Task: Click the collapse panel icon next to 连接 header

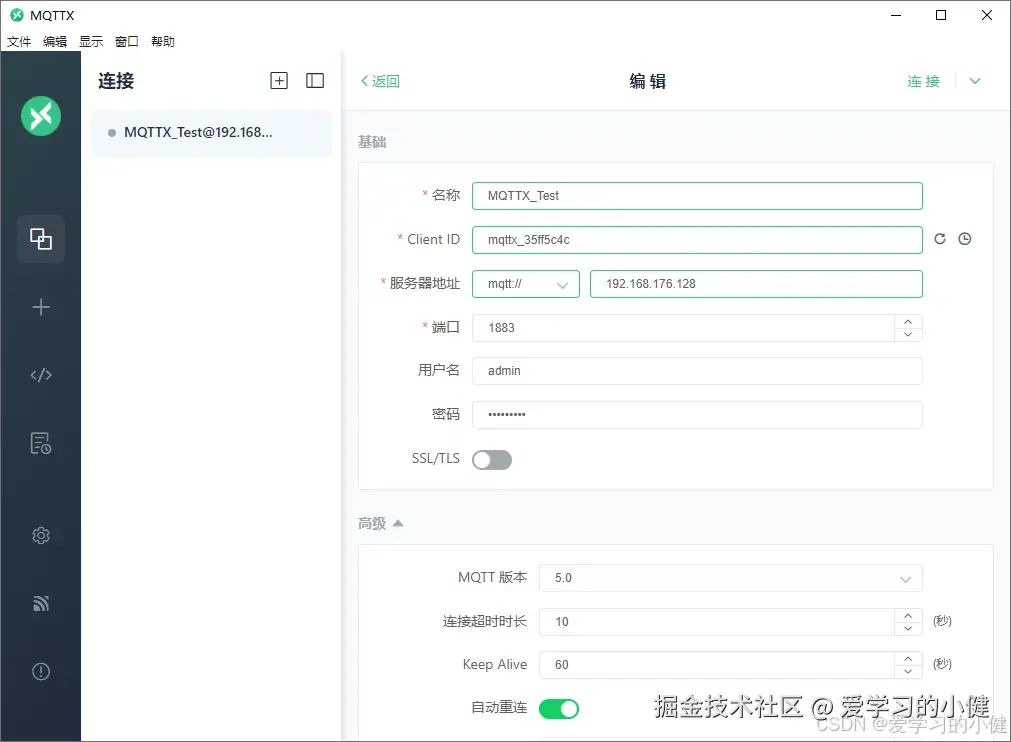Action: 315,81
